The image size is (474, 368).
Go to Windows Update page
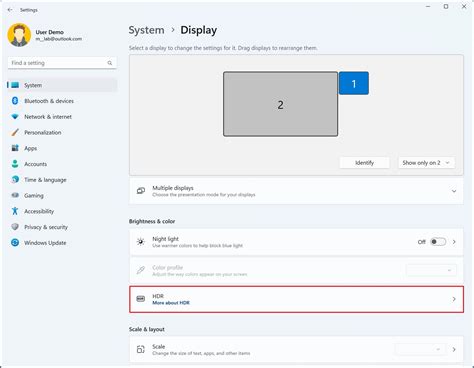[x=62, y=243]
